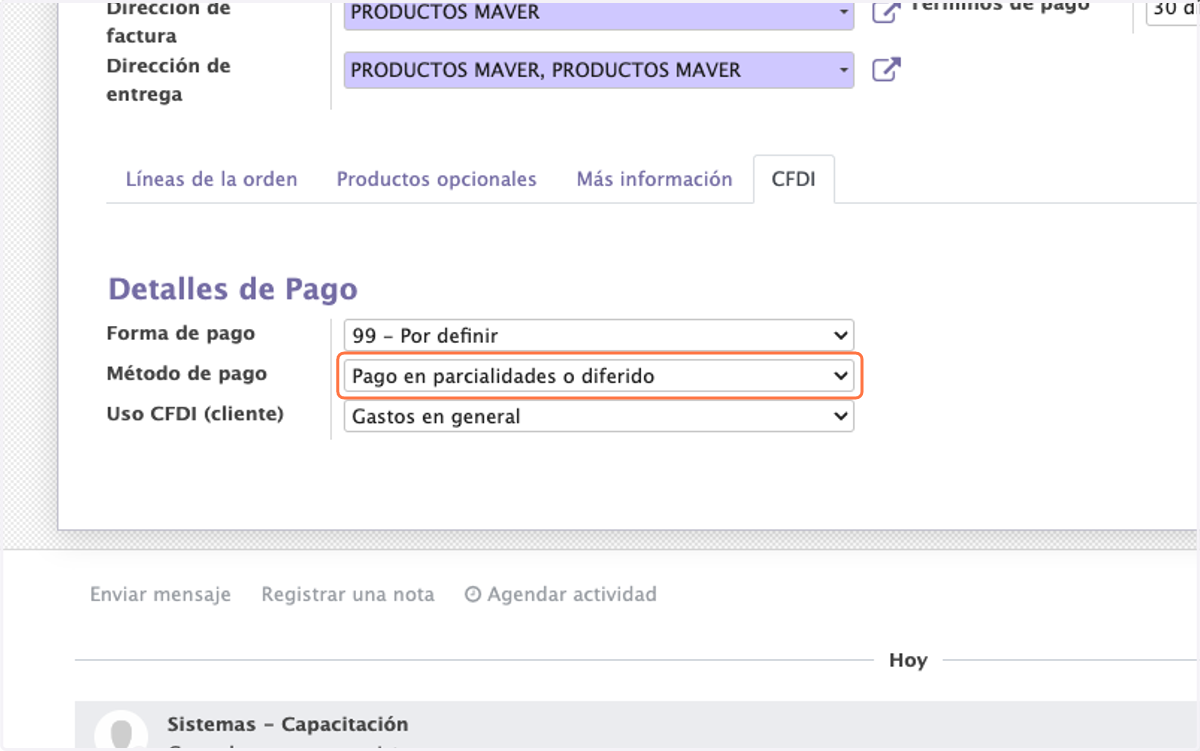Click the Uso CFDI (cliente) label
Image resolution: width=1200 pixels, height=751 pixels.
point(195,413)
